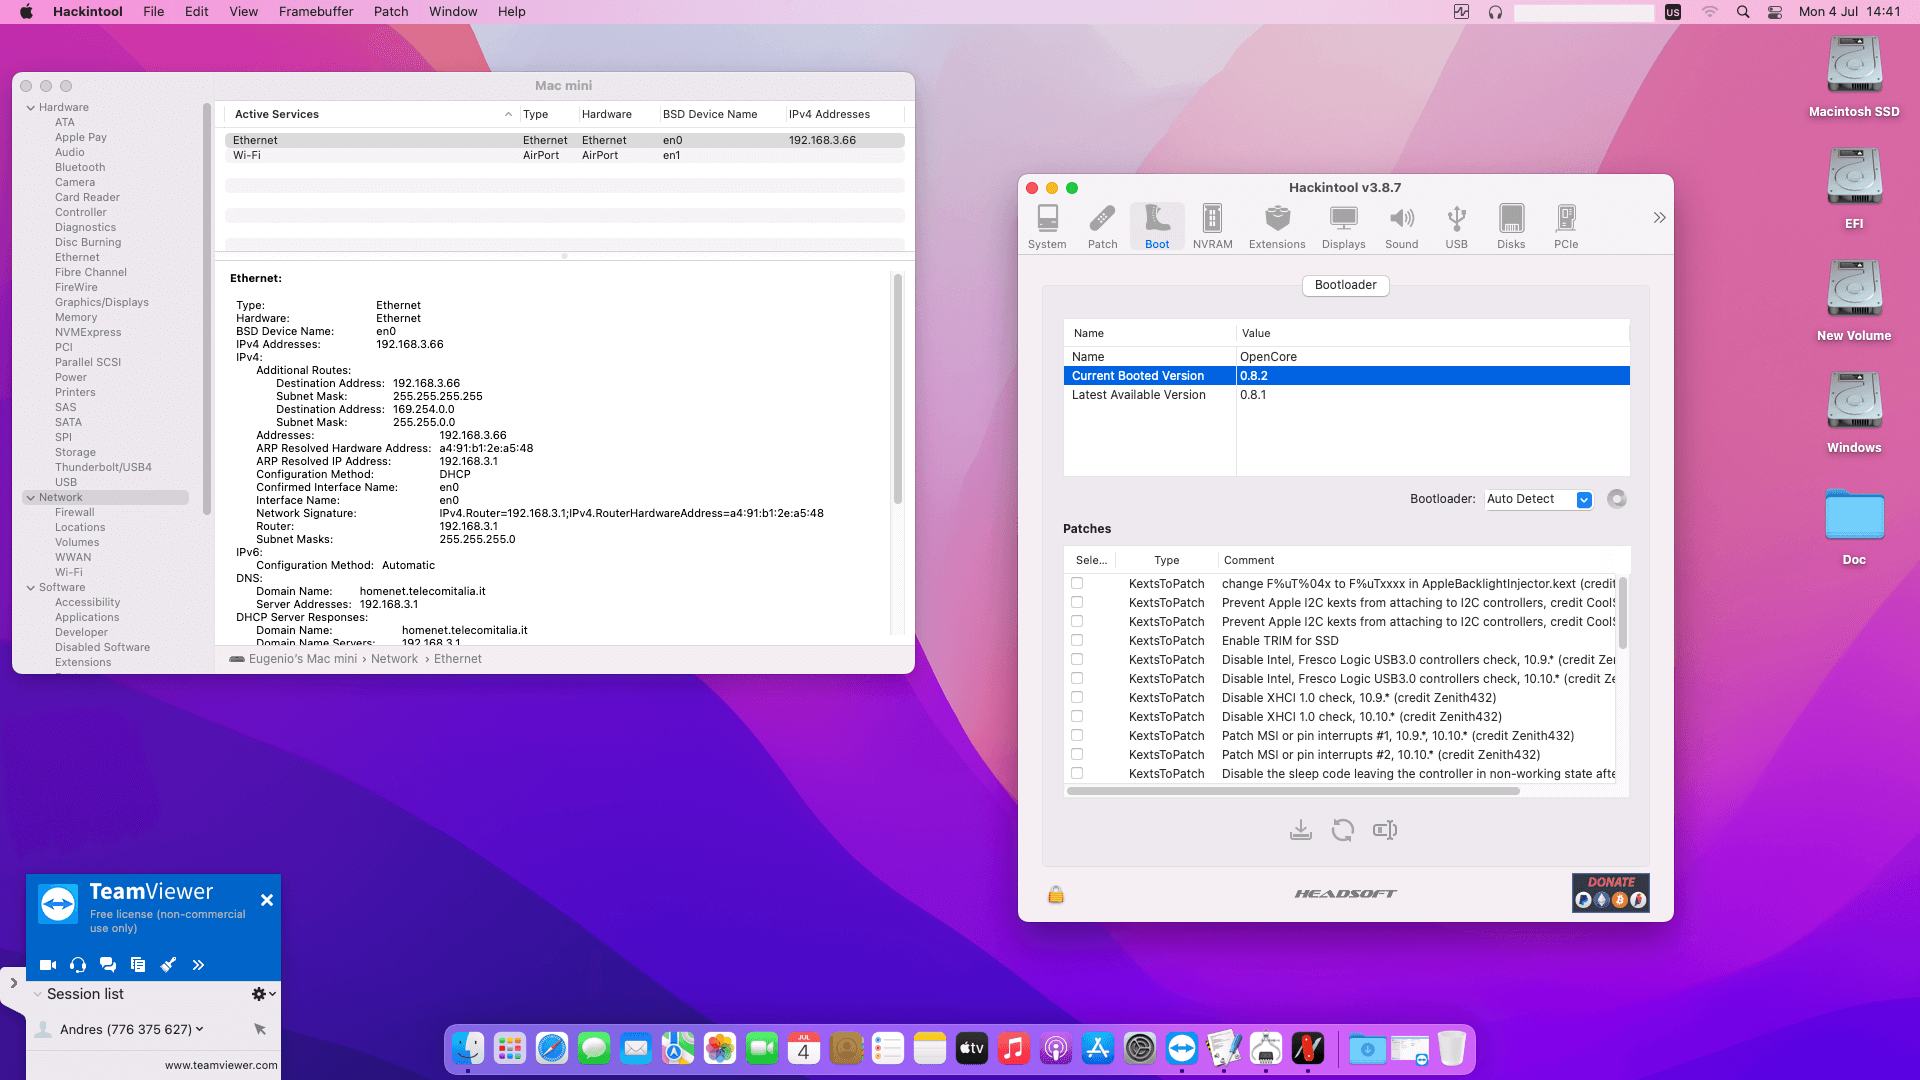The image size is (1920, 1080).
Task: Open the Window menu
Action: pos(453,12)
